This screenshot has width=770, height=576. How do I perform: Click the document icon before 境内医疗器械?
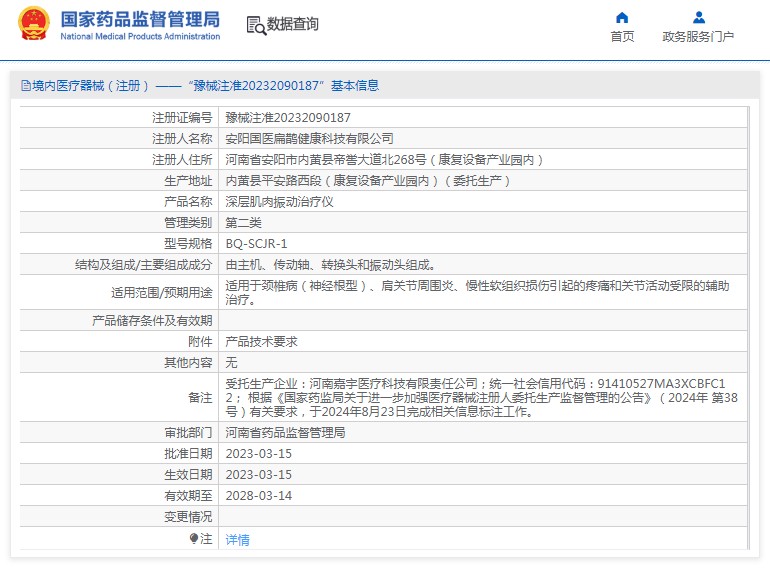point(25,87)
